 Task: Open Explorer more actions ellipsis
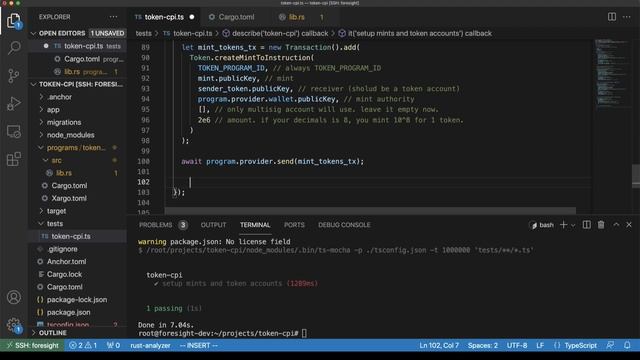click(113, 17)
